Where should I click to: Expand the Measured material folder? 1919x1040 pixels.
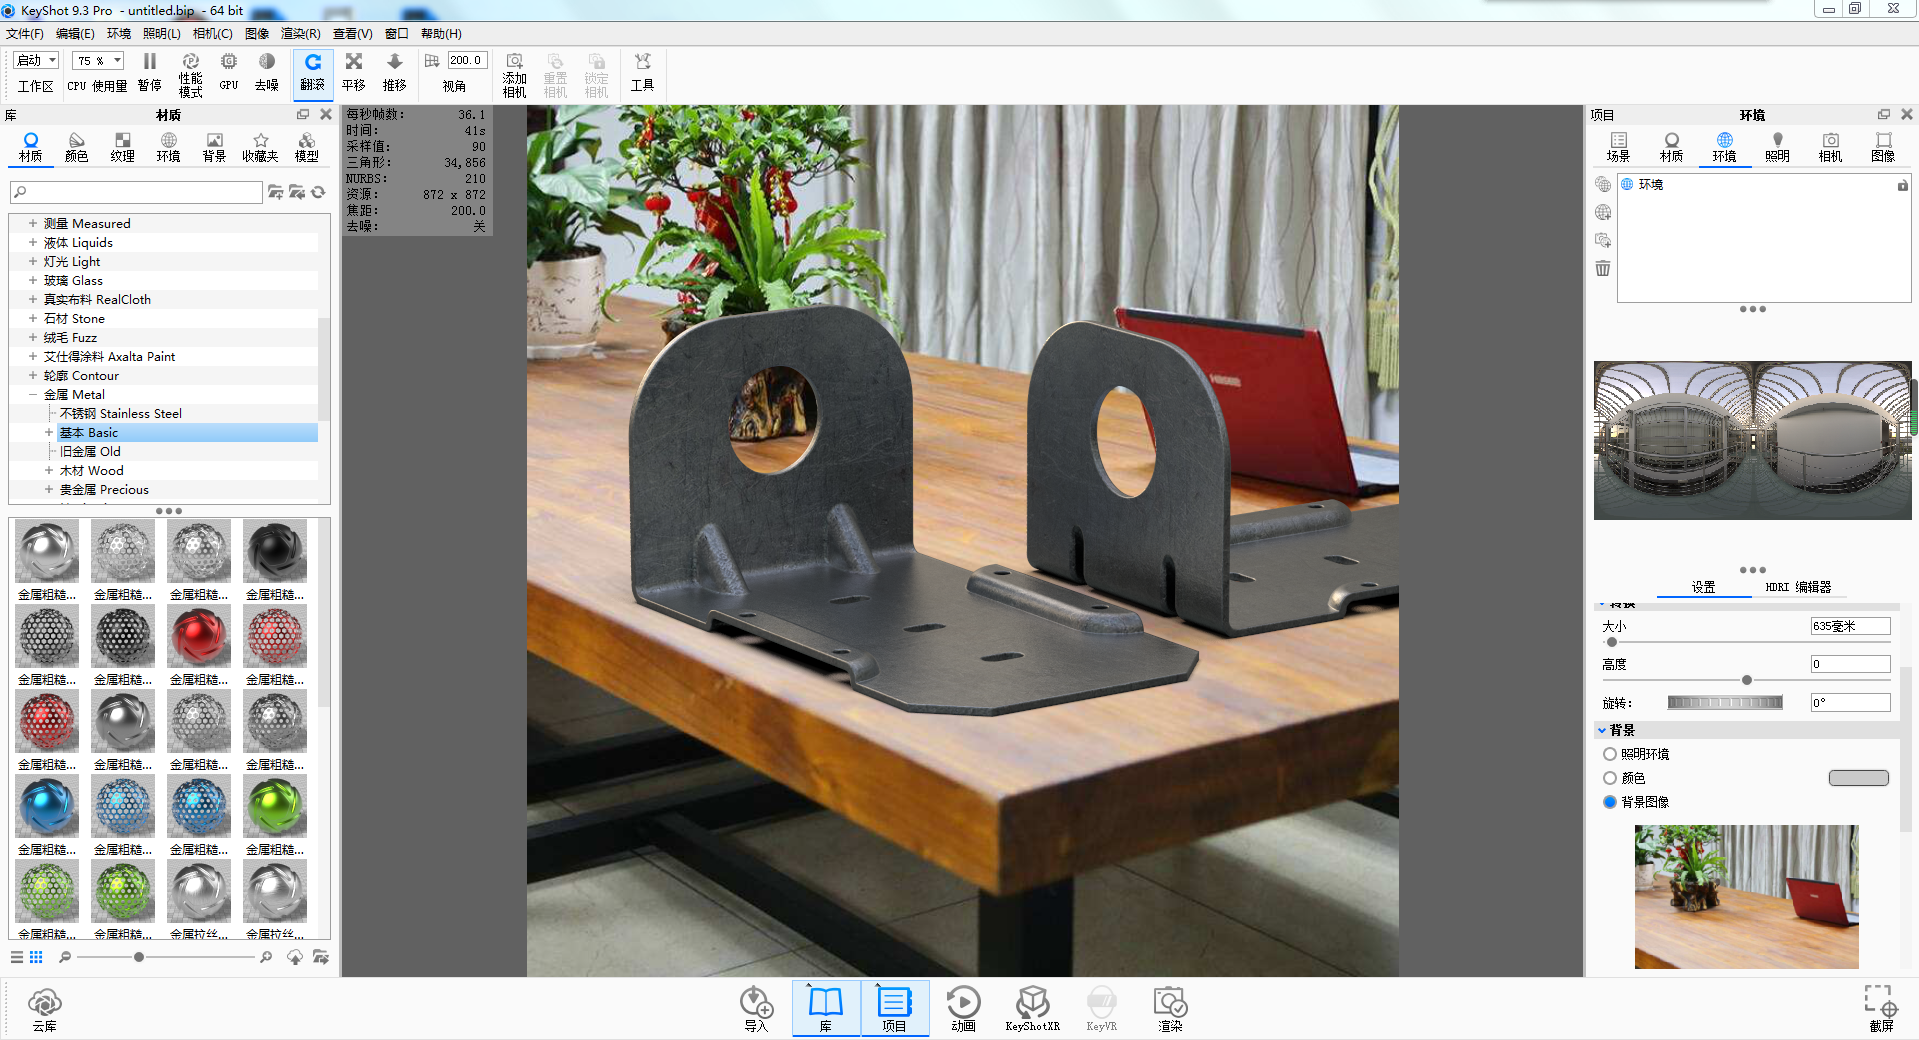(x=33, y=223)
